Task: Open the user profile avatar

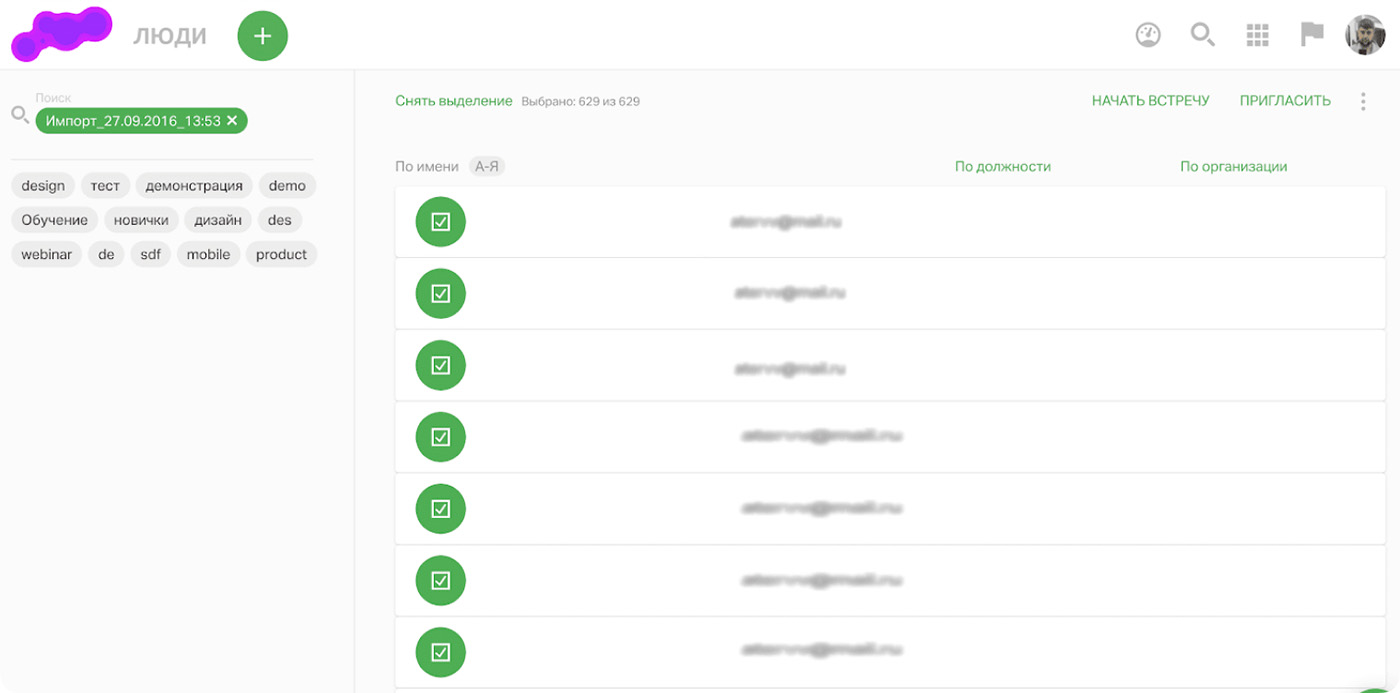Action: pyautogui.click(x=1365, y=35)
